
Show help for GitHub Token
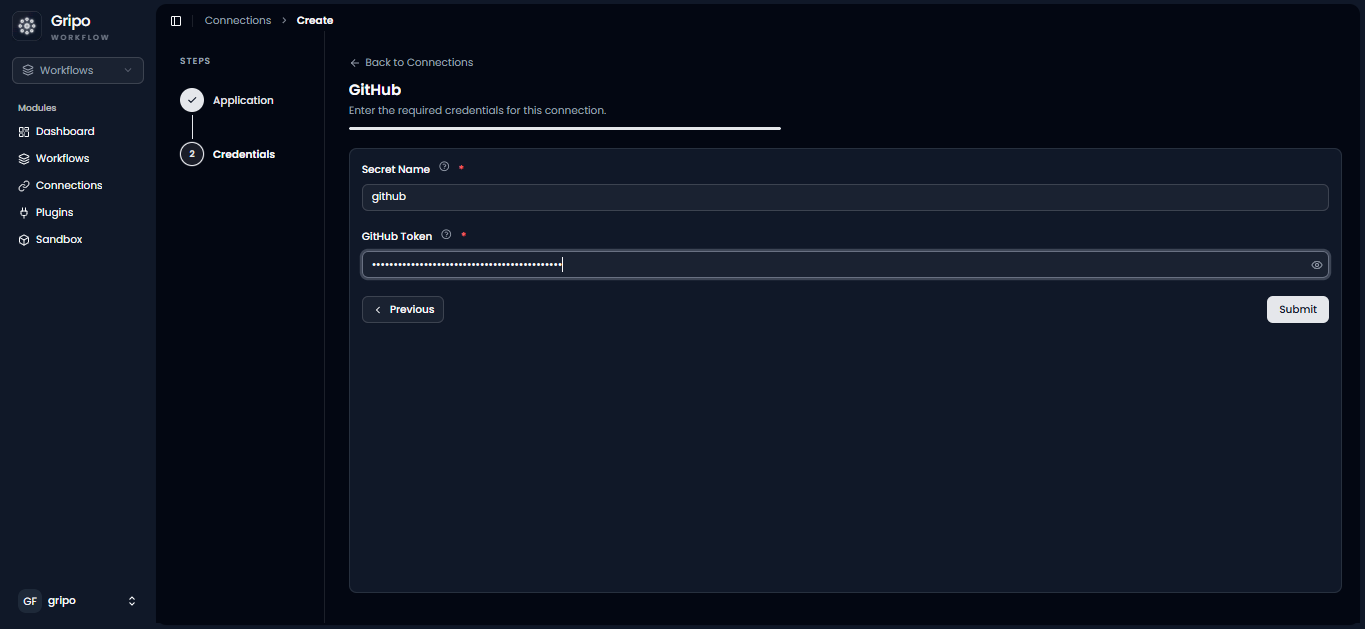446,235
